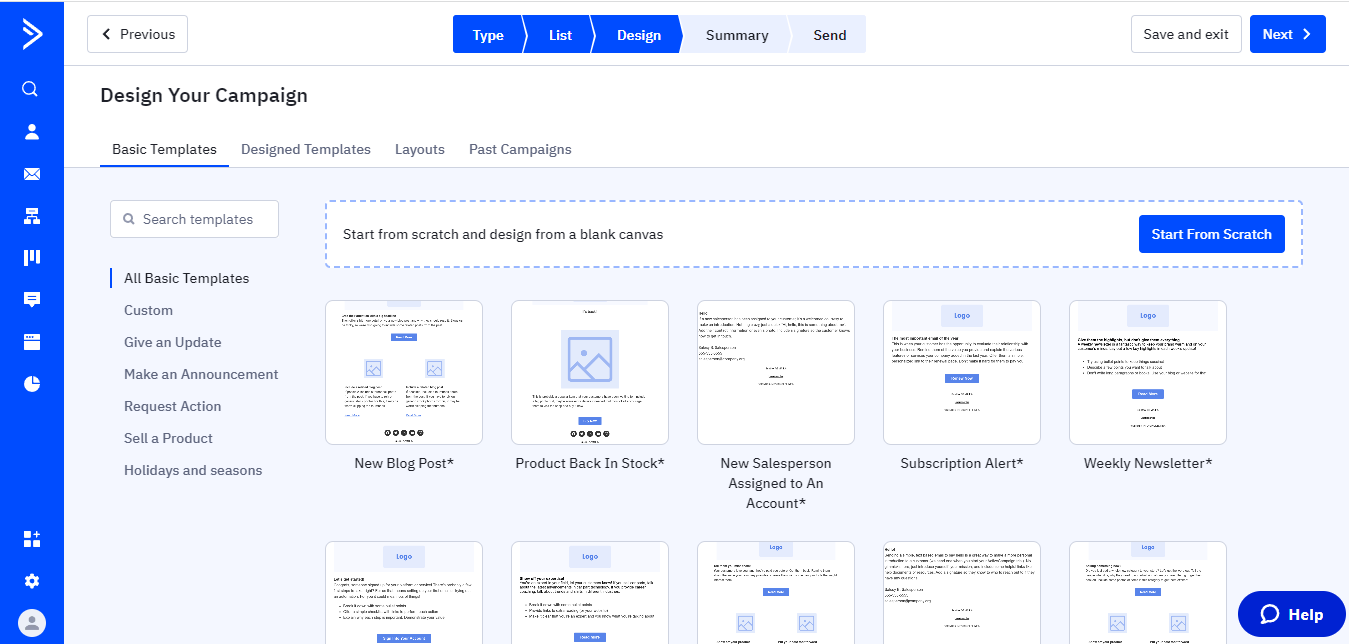Click 'New Blog Post*' label
The image size is (1349, 644).
coord(404,463)
